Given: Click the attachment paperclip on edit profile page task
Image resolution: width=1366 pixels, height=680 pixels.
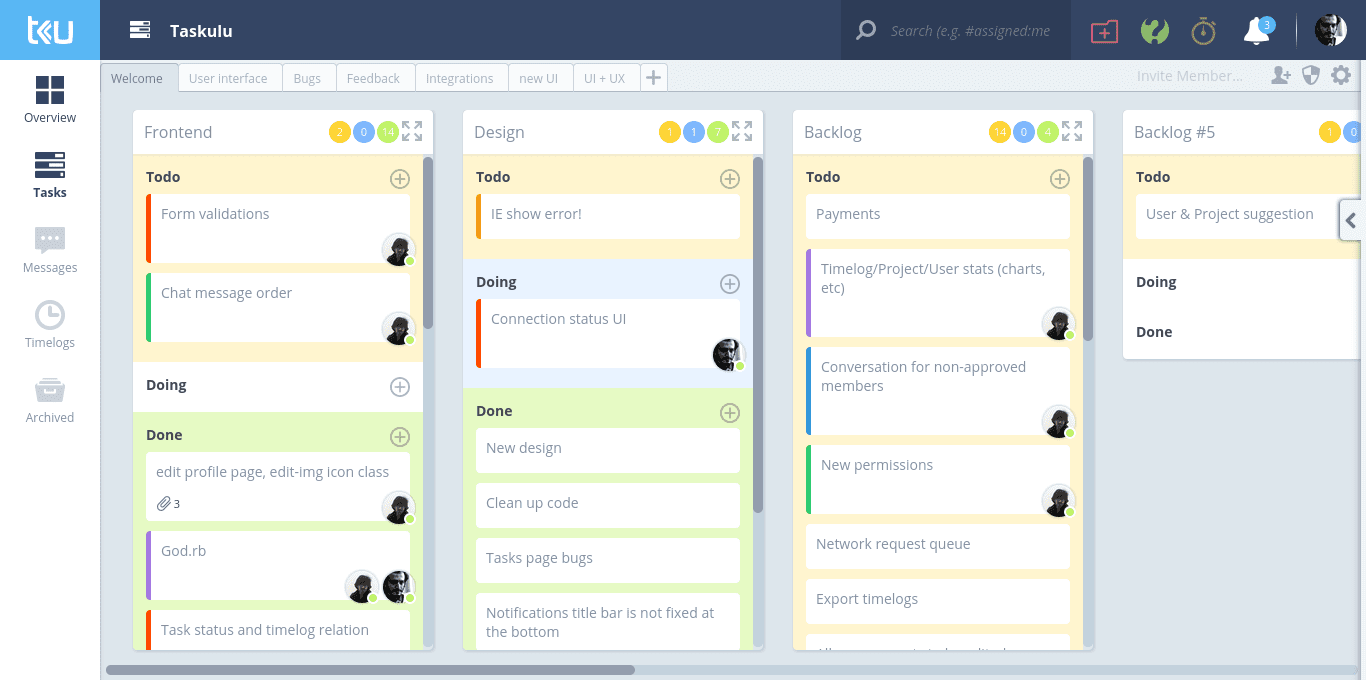Looking at the screenshot, I should coord(165,504).
